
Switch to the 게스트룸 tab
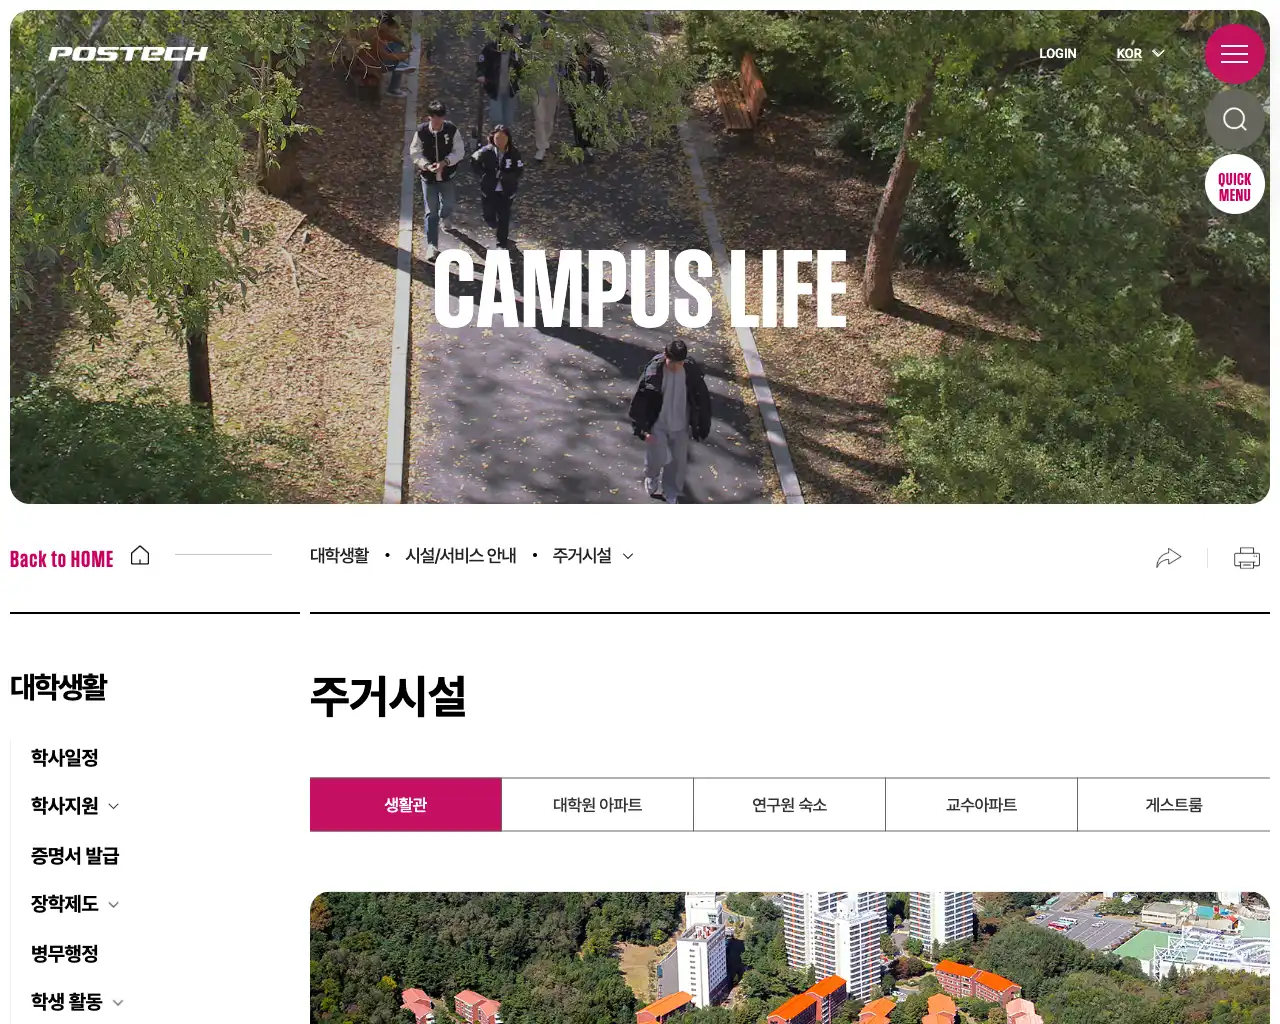pyautogui.click(x=1174, y=805)
